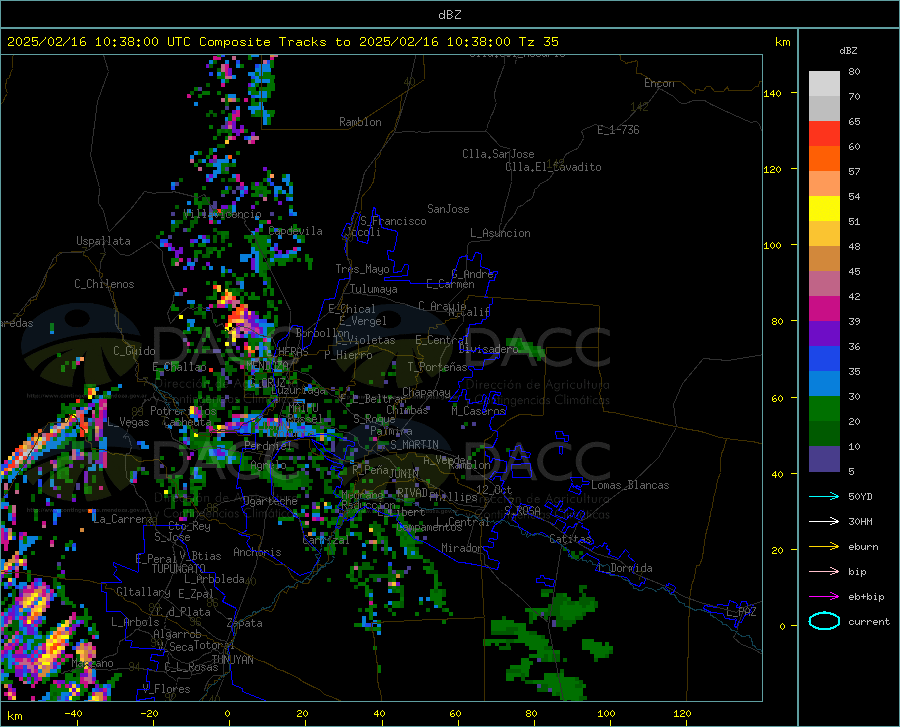900x727 pixels.
Task: Click the dark purple 10 dBZ color swatch
Action: [824, 459]
